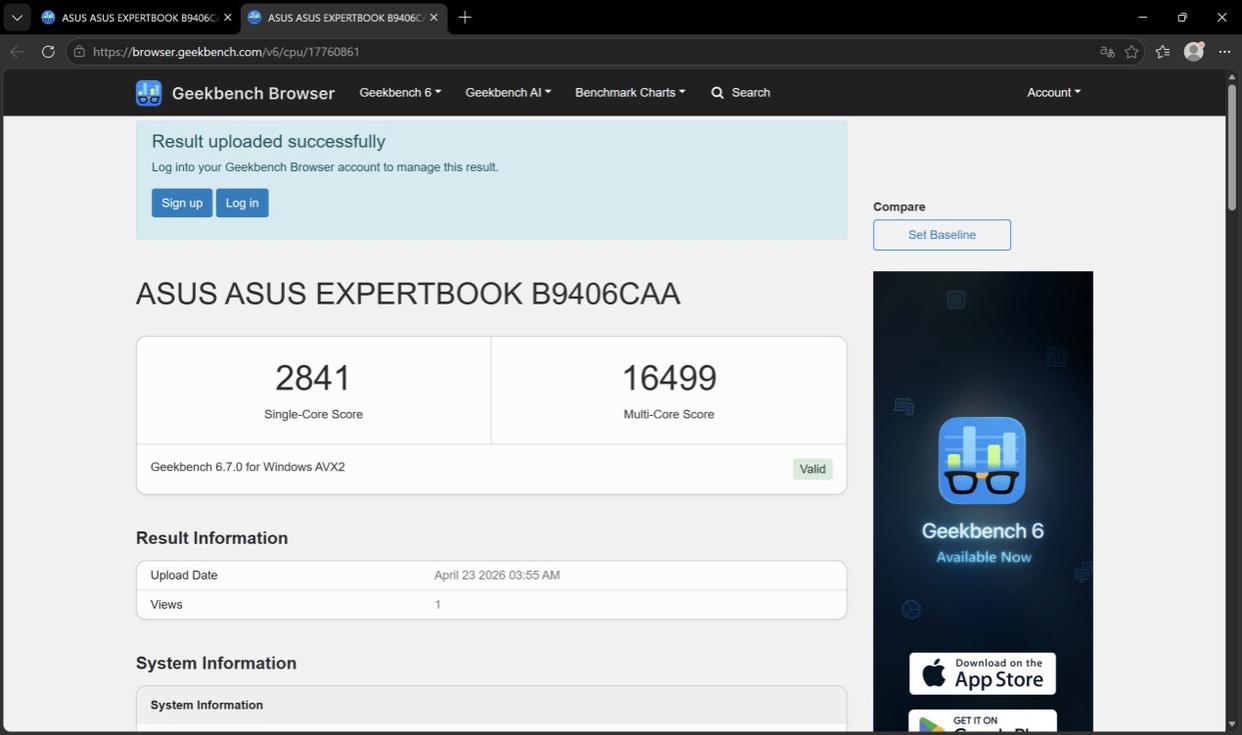Expand the Geekbench AI dropdown menu

507,93
